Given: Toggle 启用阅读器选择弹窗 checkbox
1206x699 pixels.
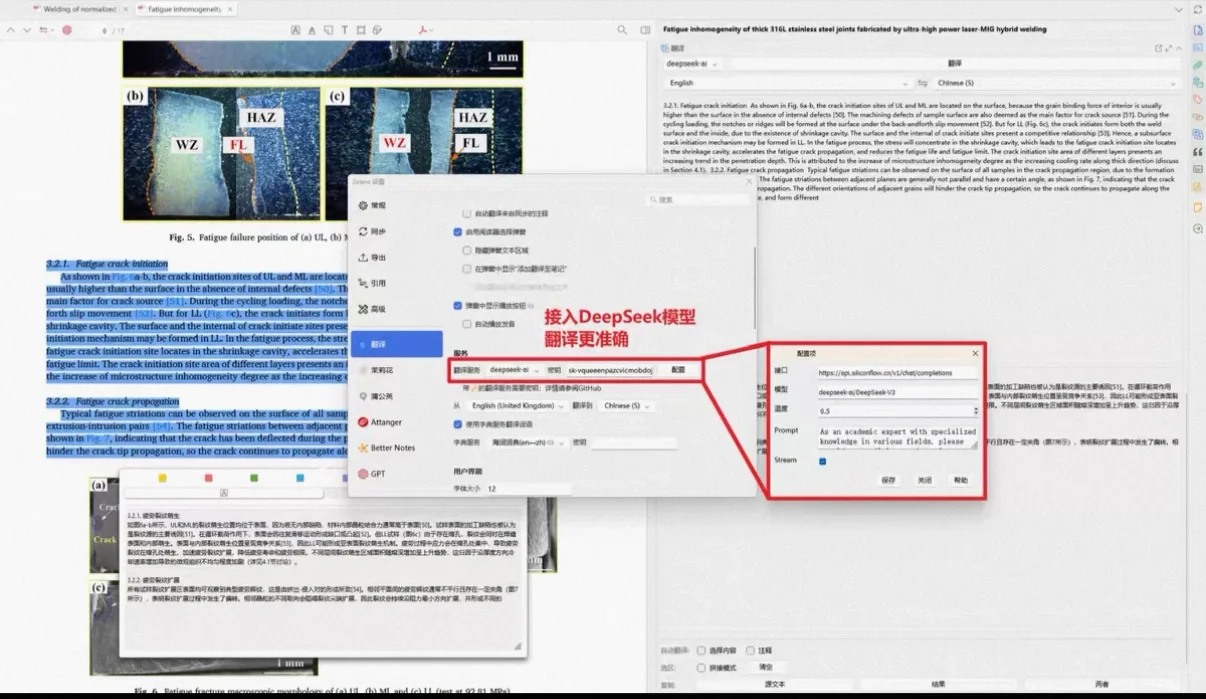Looking at the screenshot, I should [x=458, y=232].
